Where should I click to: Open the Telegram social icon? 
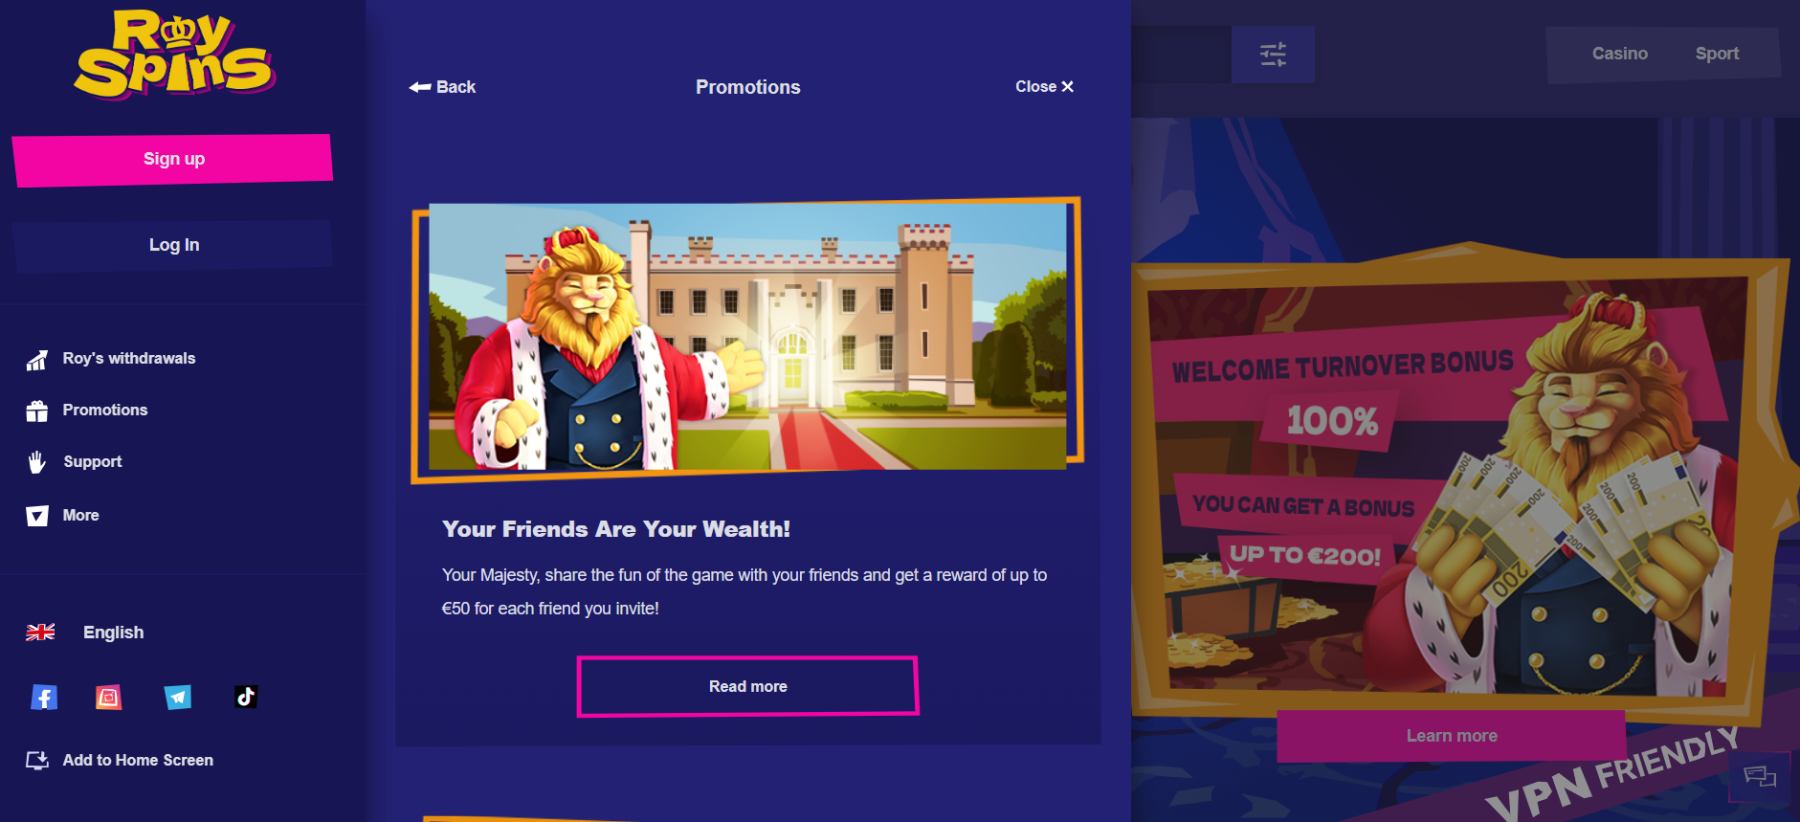point(178,697)
